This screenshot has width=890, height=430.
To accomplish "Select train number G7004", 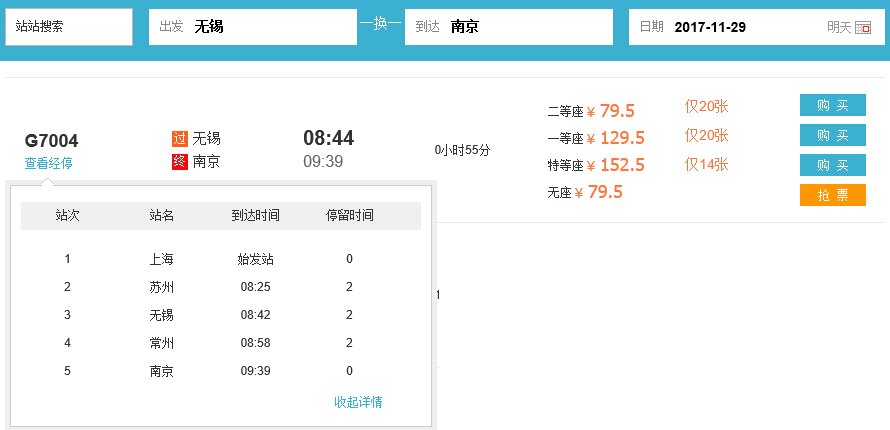I will pyautogui.click(x=52, y=141).
